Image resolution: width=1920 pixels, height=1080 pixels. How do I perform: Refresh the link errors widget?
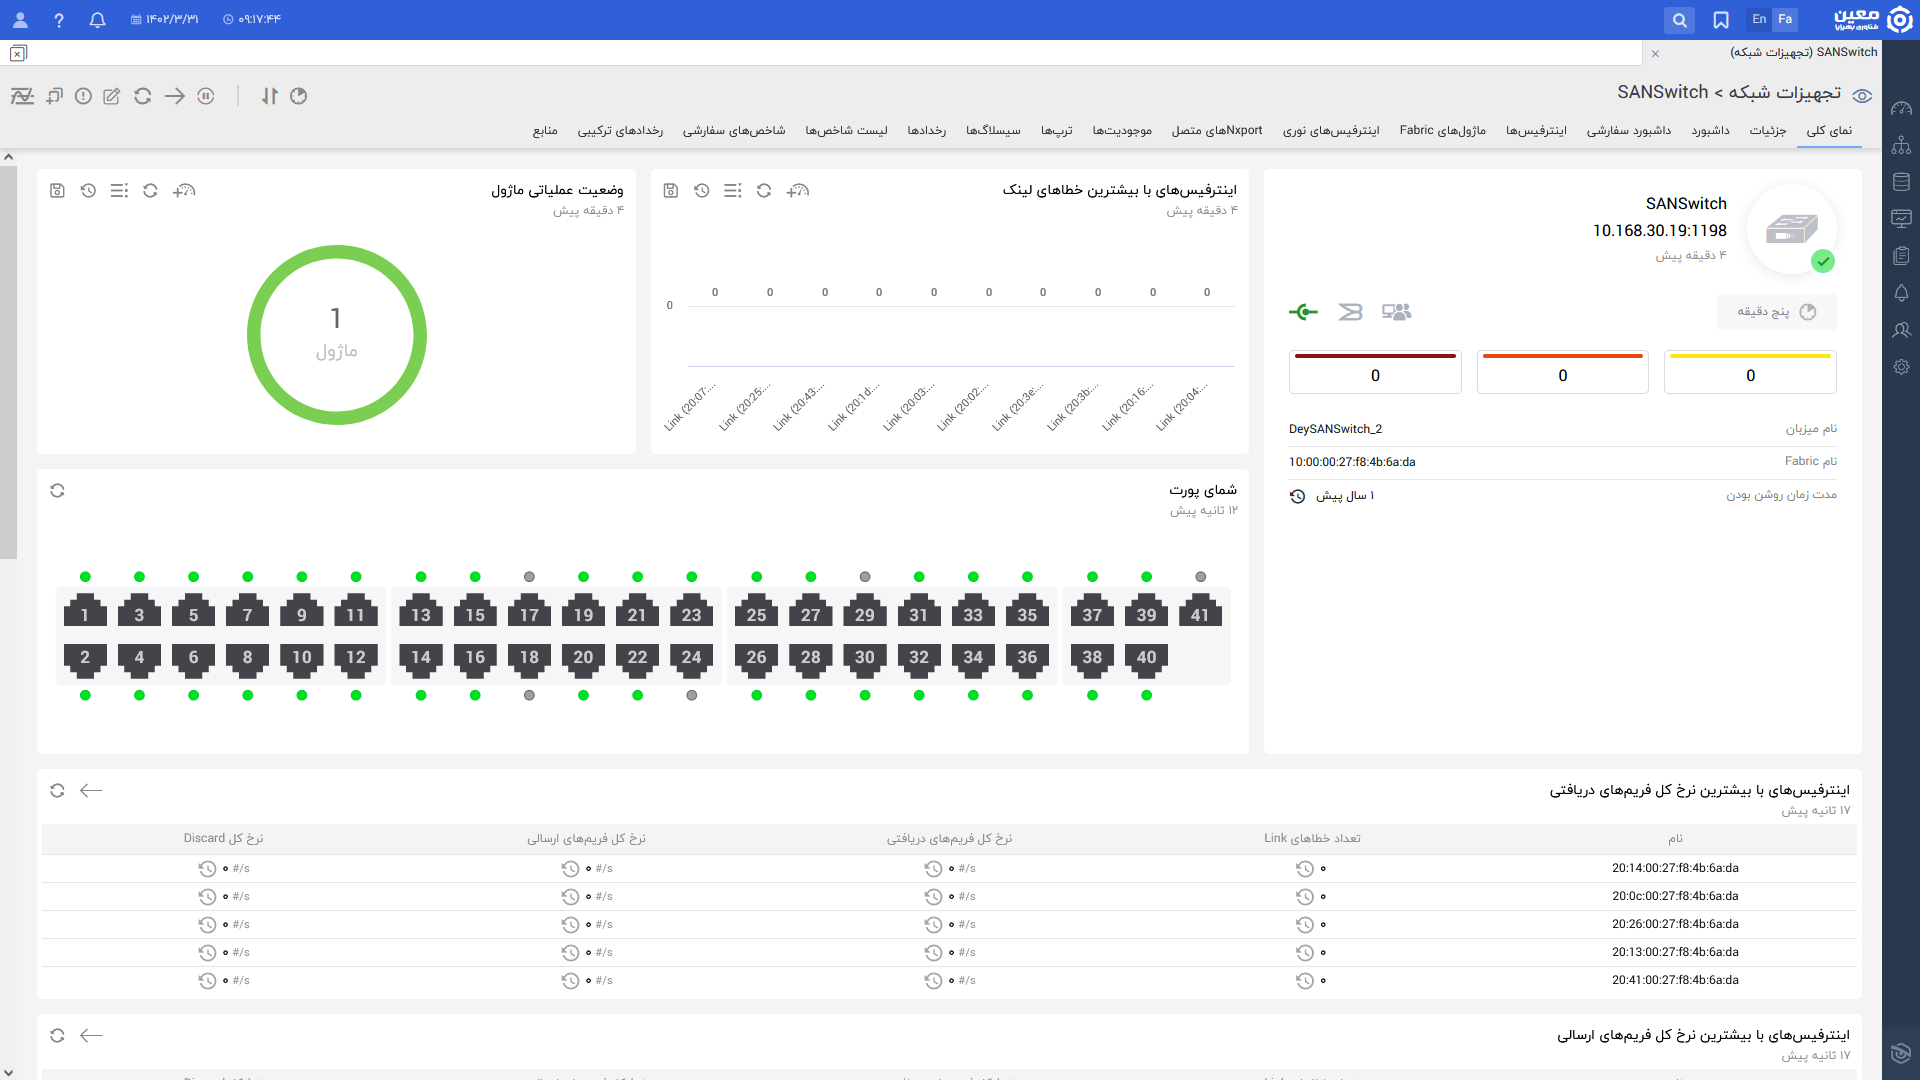tap(764, 190)
